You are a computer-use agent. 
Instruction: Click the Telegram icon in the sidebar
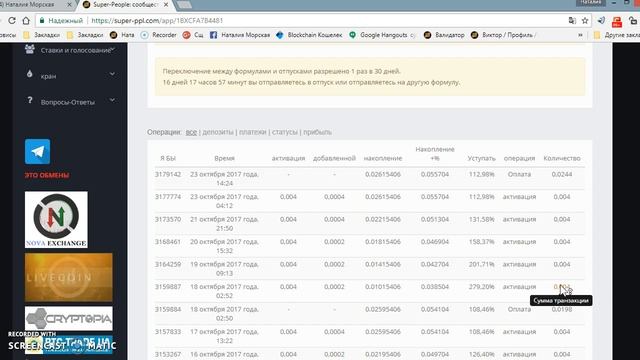[x=38, y=151]
